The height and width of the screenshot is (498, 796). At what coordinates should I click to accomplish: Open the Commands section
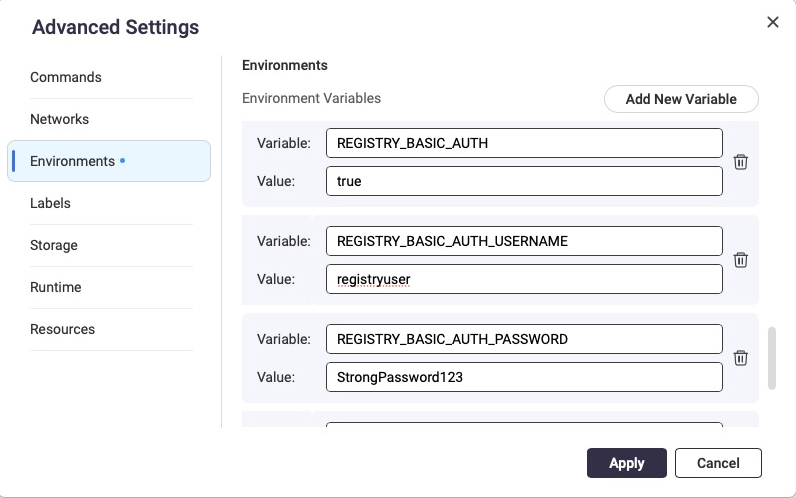66,77
